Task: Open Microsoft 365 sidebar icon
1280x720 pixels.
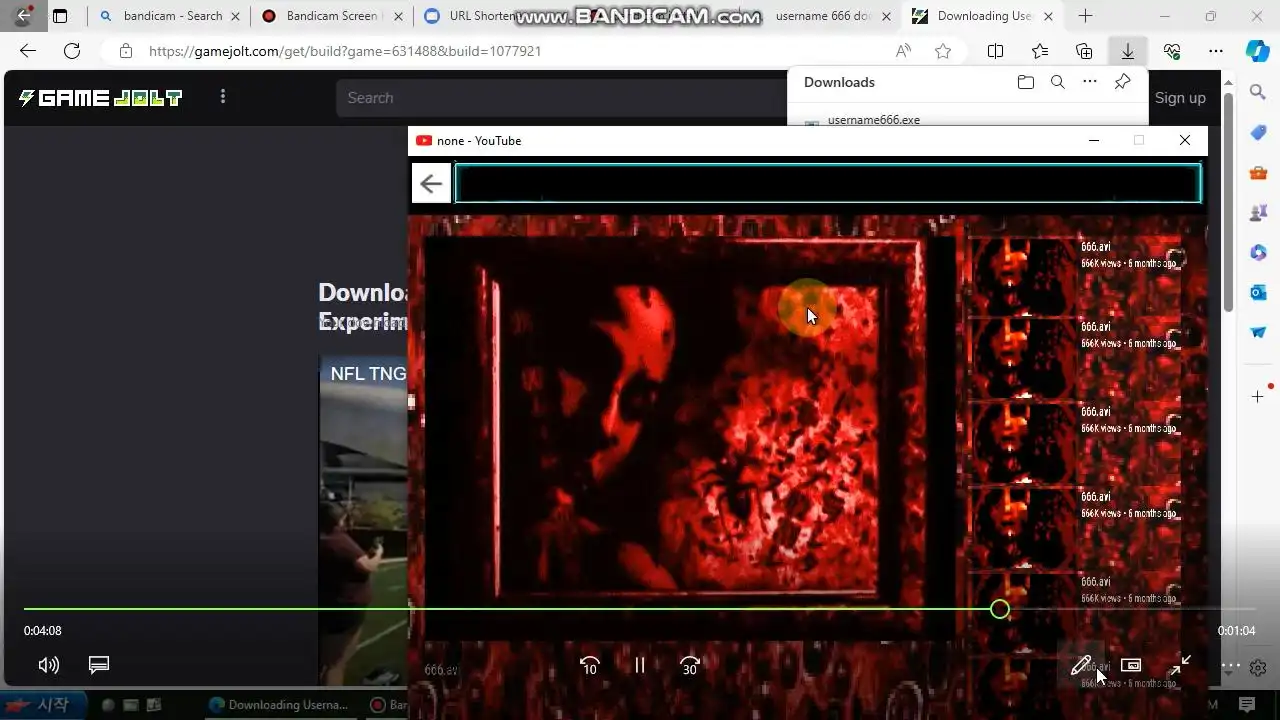Action: click(x=1258, y=252)
